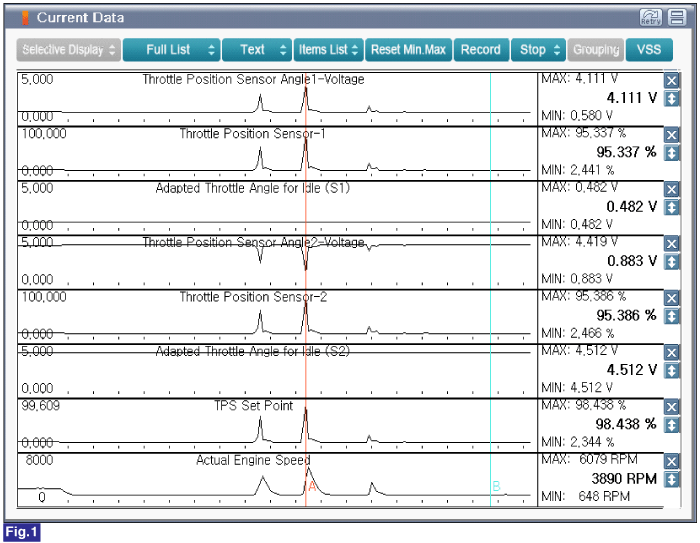Click the 'MAX: 6079 RPM' reading
Image resolution: width=700 pixels, height=543 pixels.
589,459
